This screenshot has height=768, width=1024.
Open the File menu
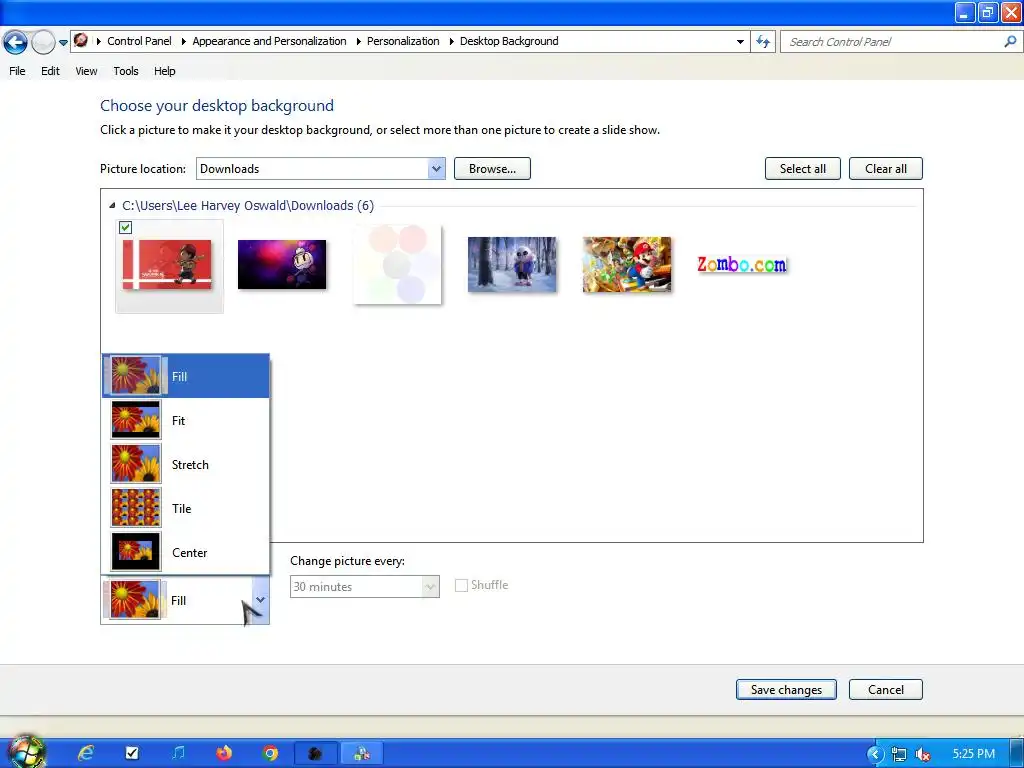tap(18, 71)
